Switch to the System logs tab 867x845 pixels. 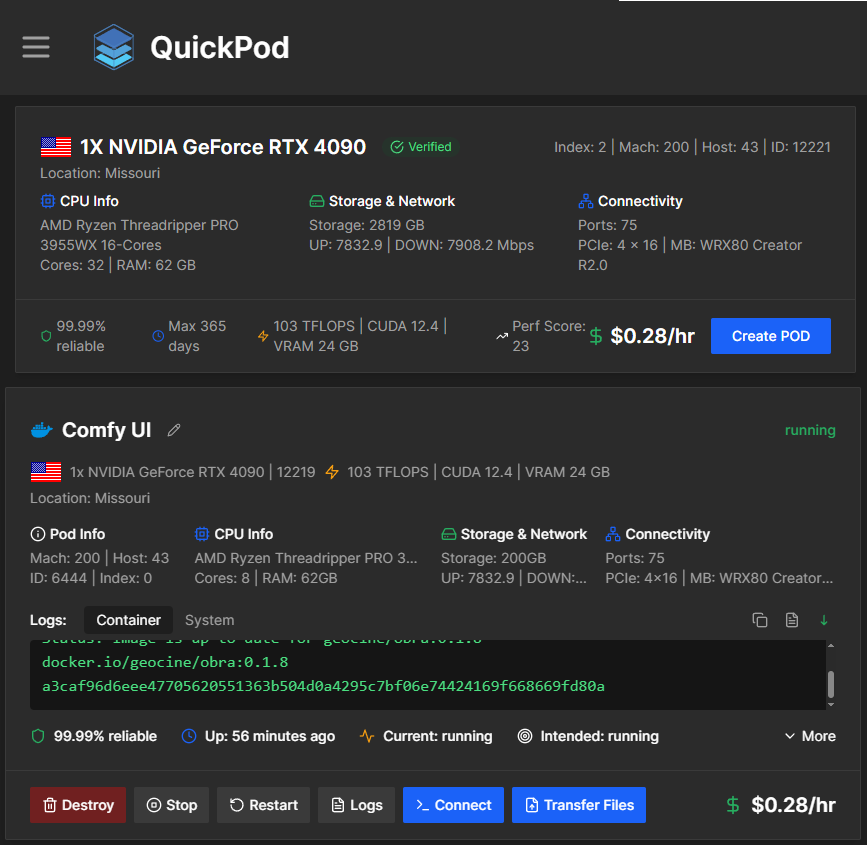tap(210, 620)
